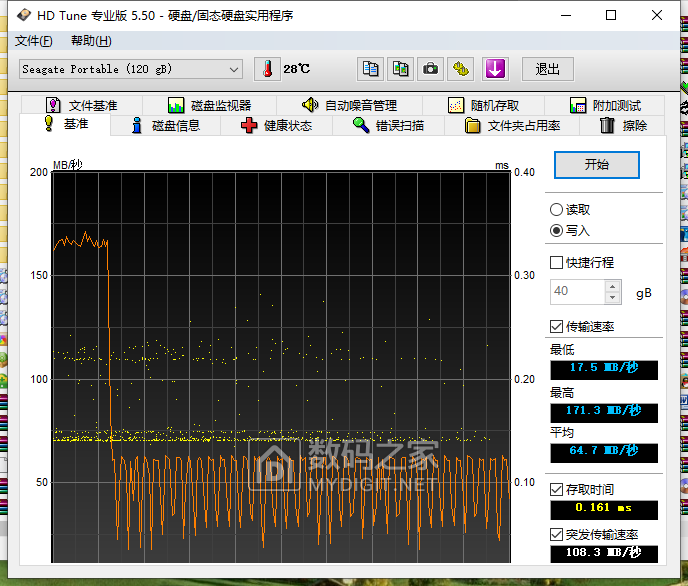Click the thermometer temperature icon
This screenshot has width=688, height=586.
267,69
